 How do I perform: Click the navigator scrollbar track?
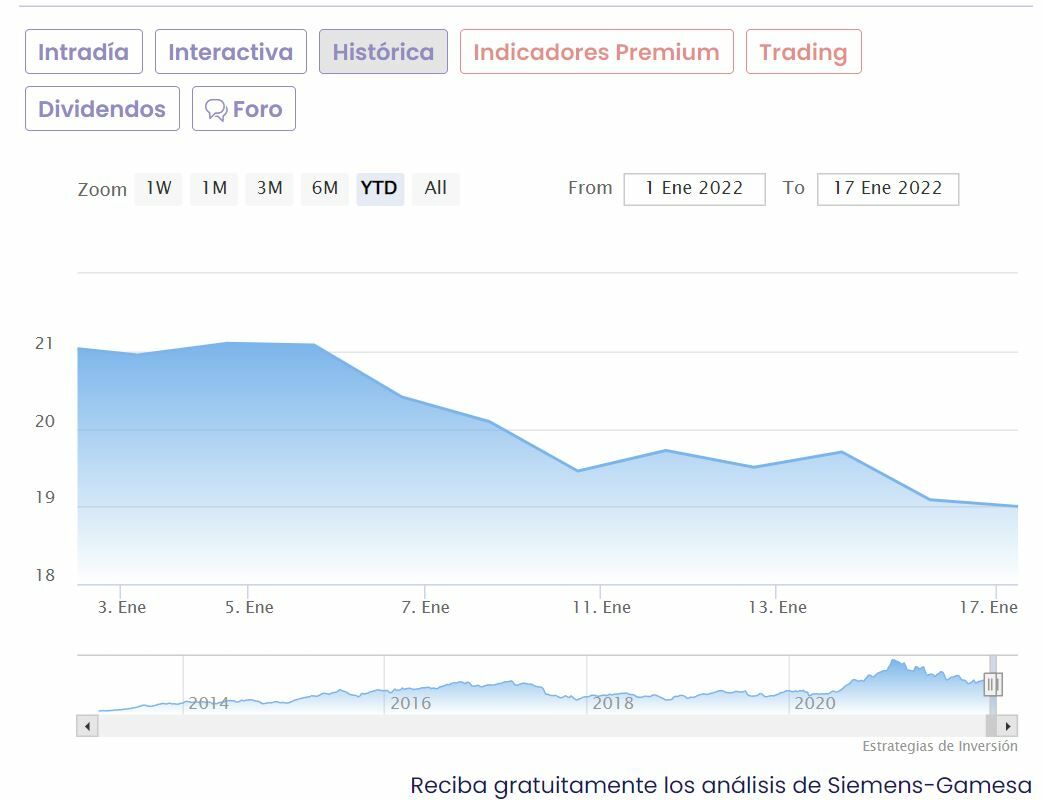pyautogui.click(x=542, y=726)
